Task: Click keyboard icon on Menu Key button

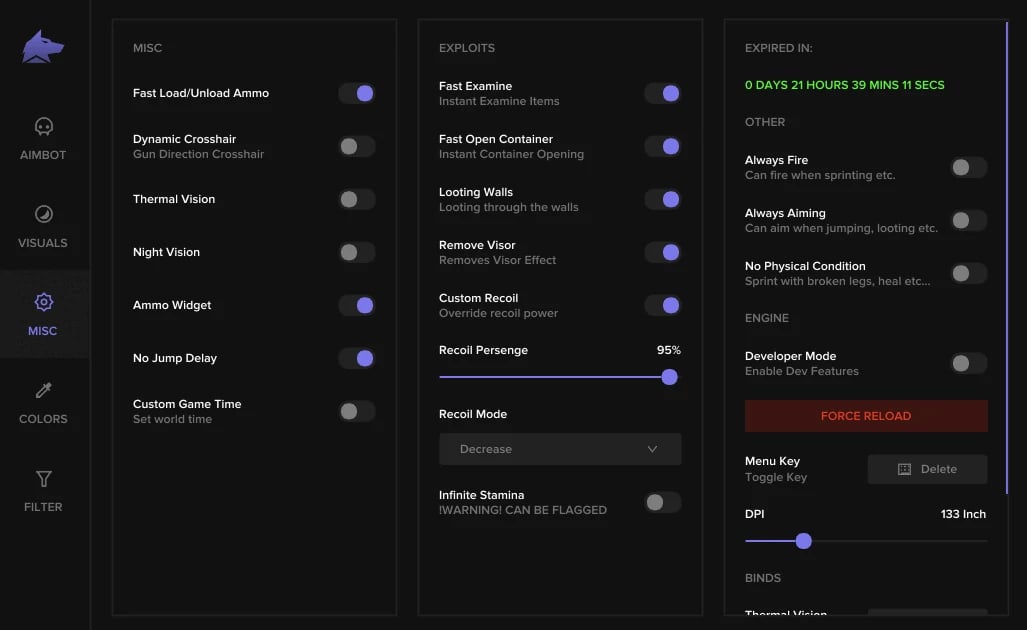Action: pyautogui.click(x=904, y=469)
